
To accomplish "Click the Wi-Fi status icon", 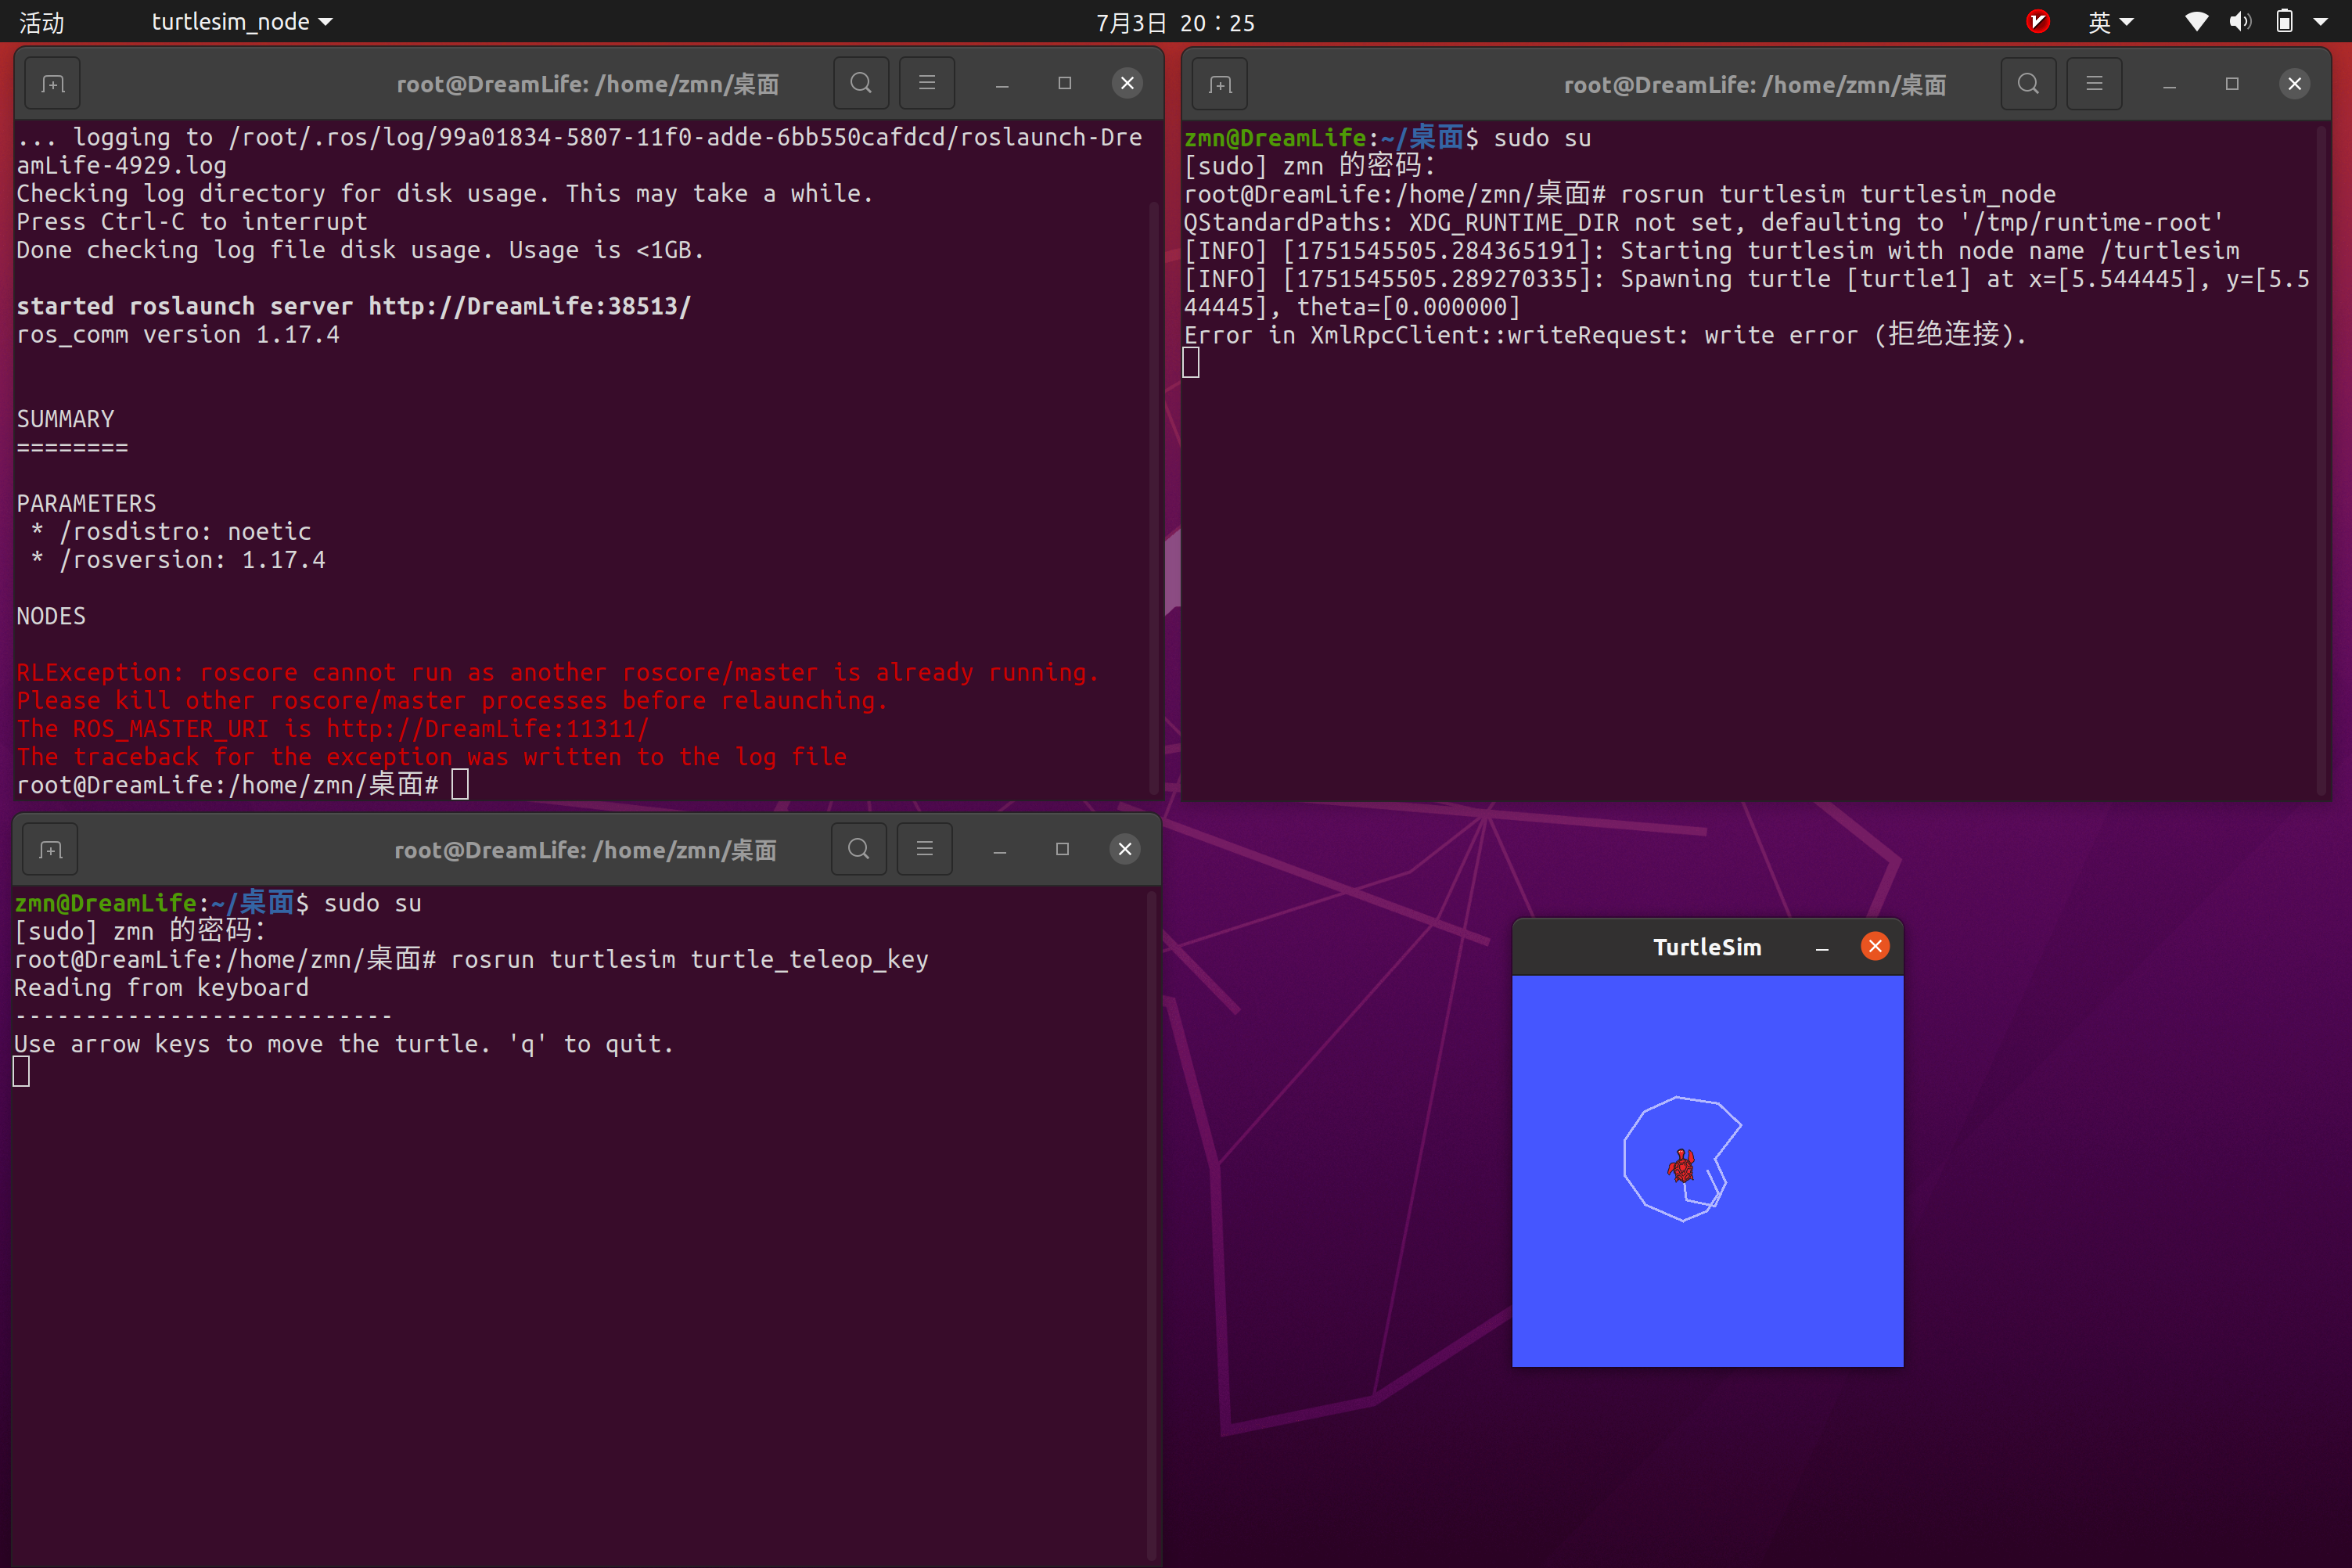I will click(2196, 22).
